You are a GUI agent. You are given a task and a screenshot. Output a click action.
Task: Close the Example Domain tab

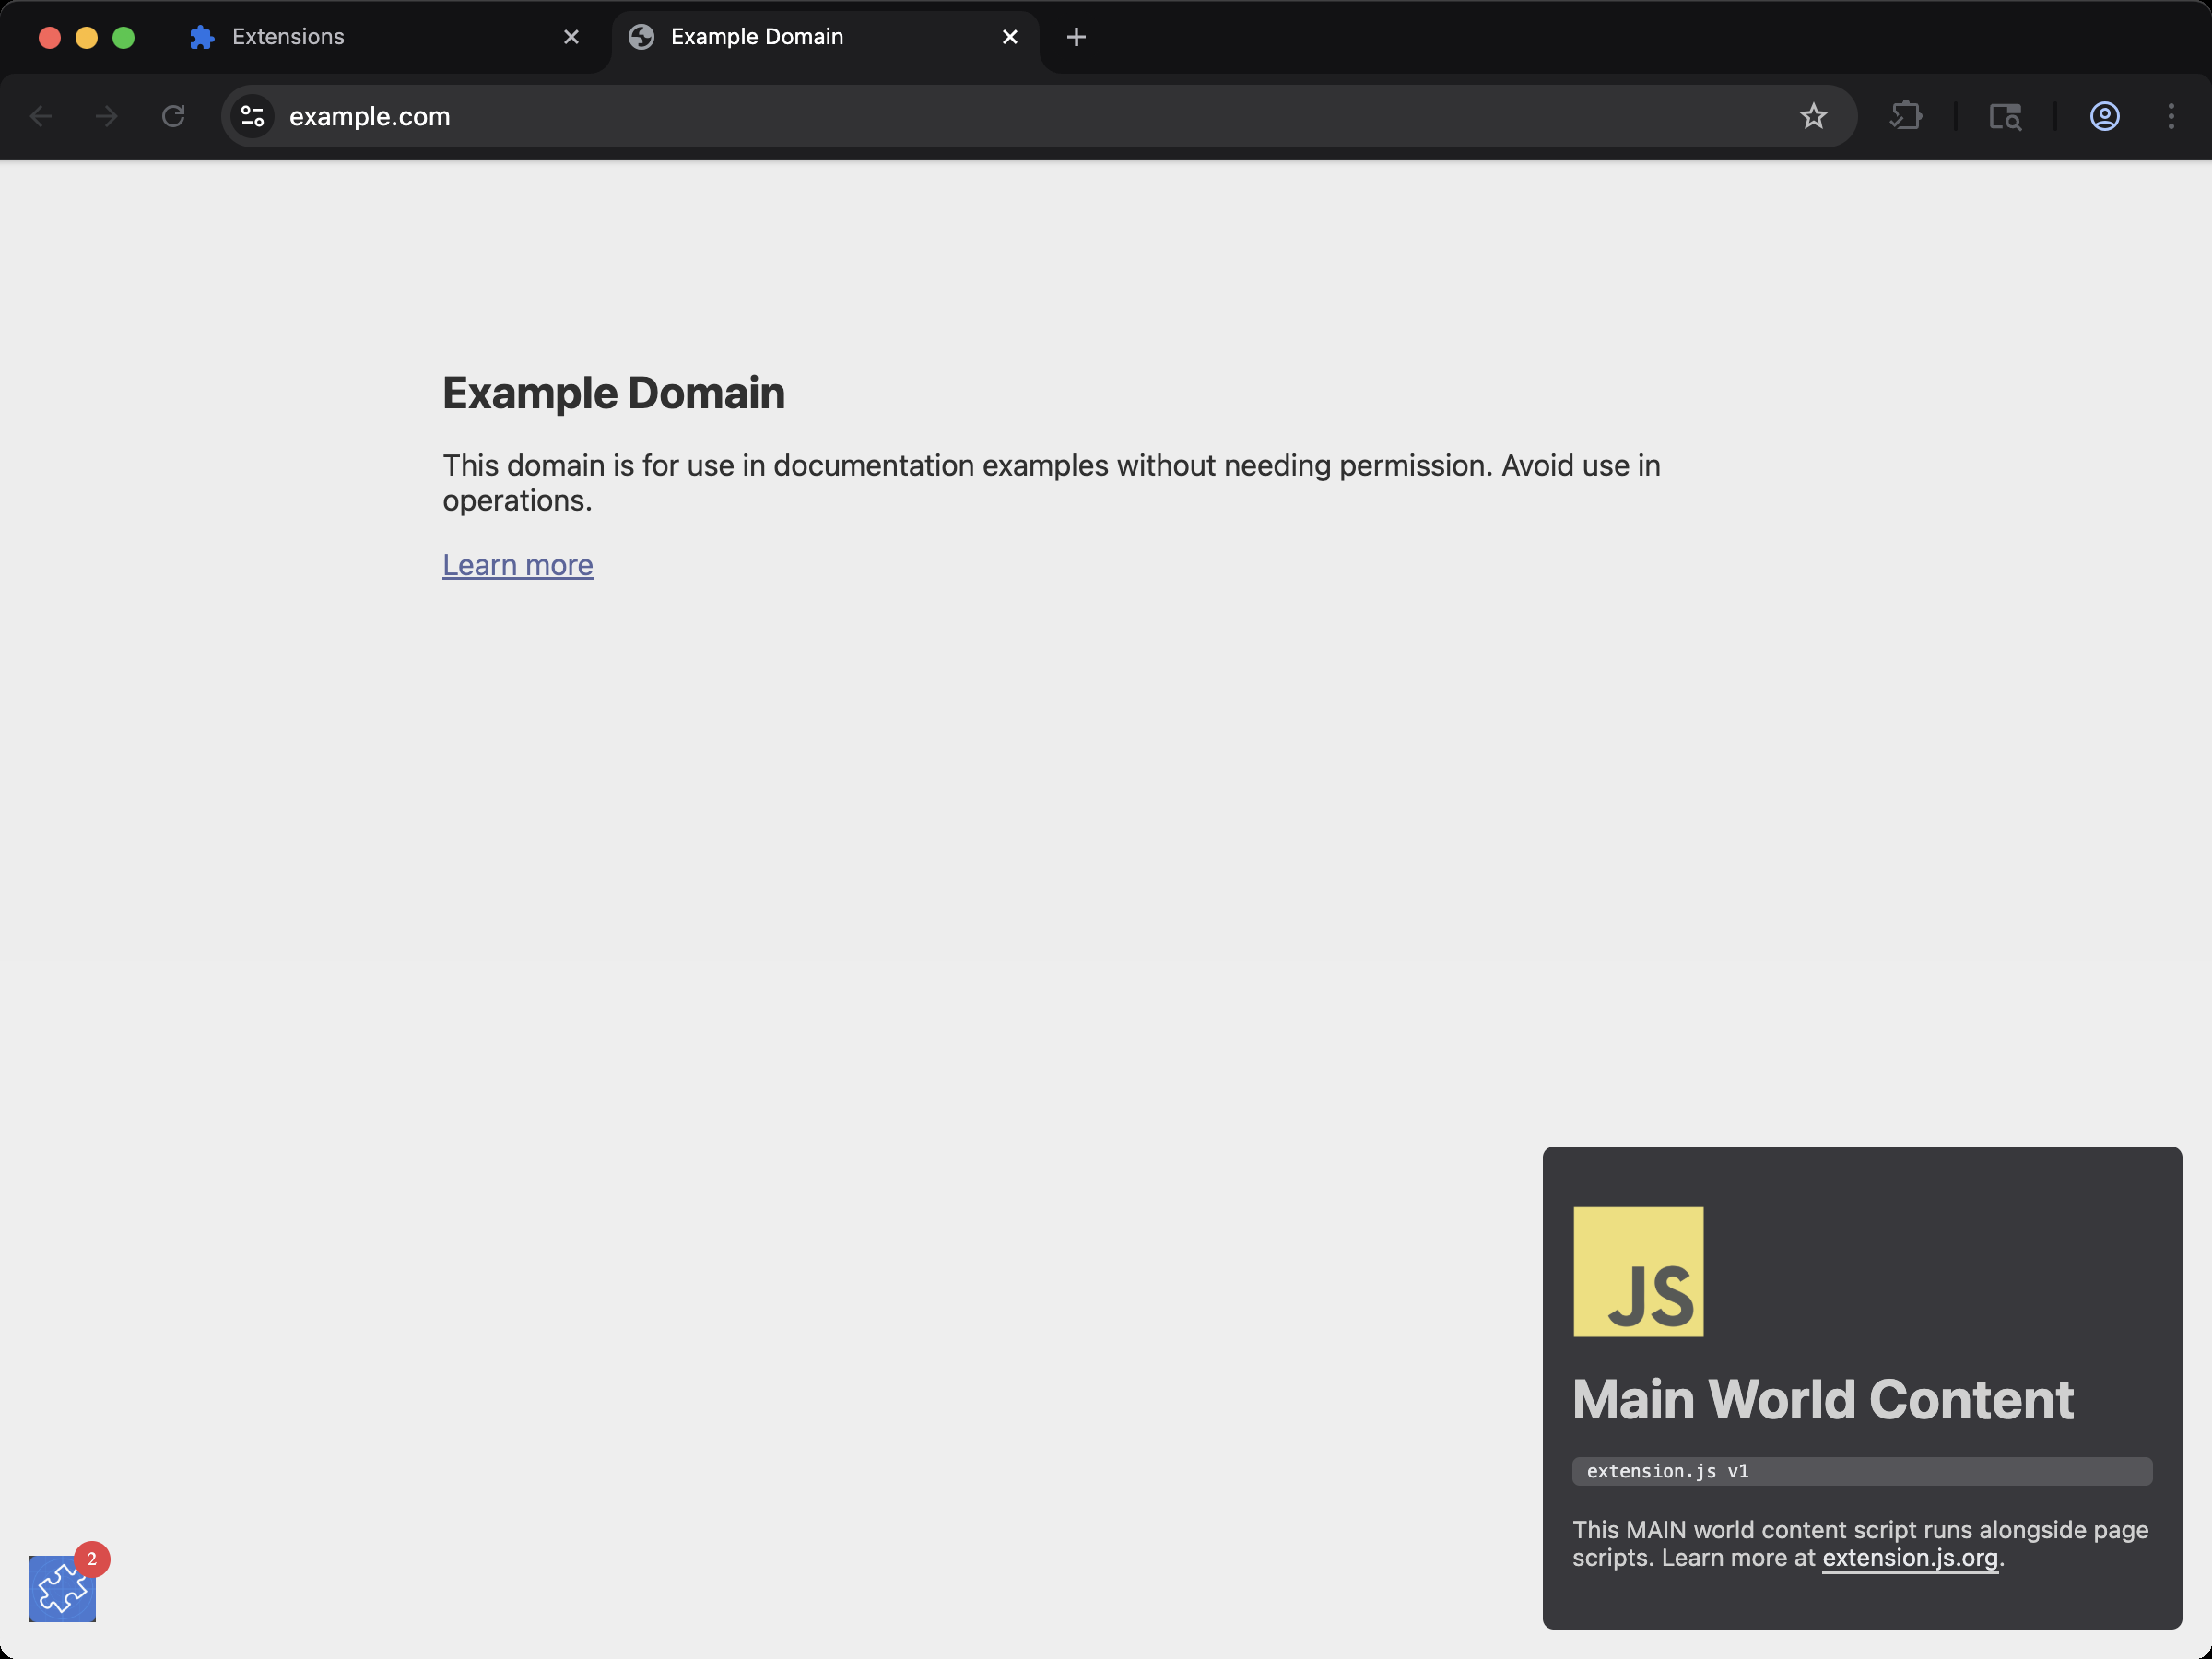click(1010, 37)
